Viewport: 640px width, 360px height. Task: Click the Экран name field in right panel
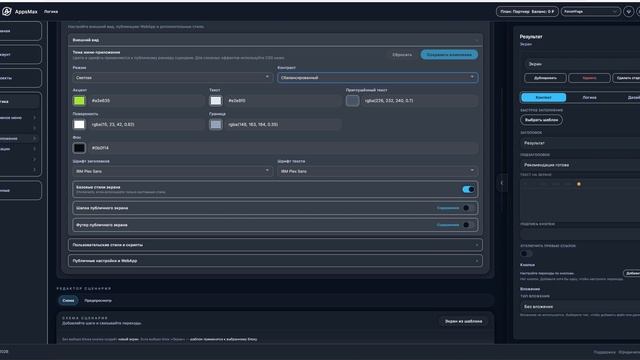[582, 64]
